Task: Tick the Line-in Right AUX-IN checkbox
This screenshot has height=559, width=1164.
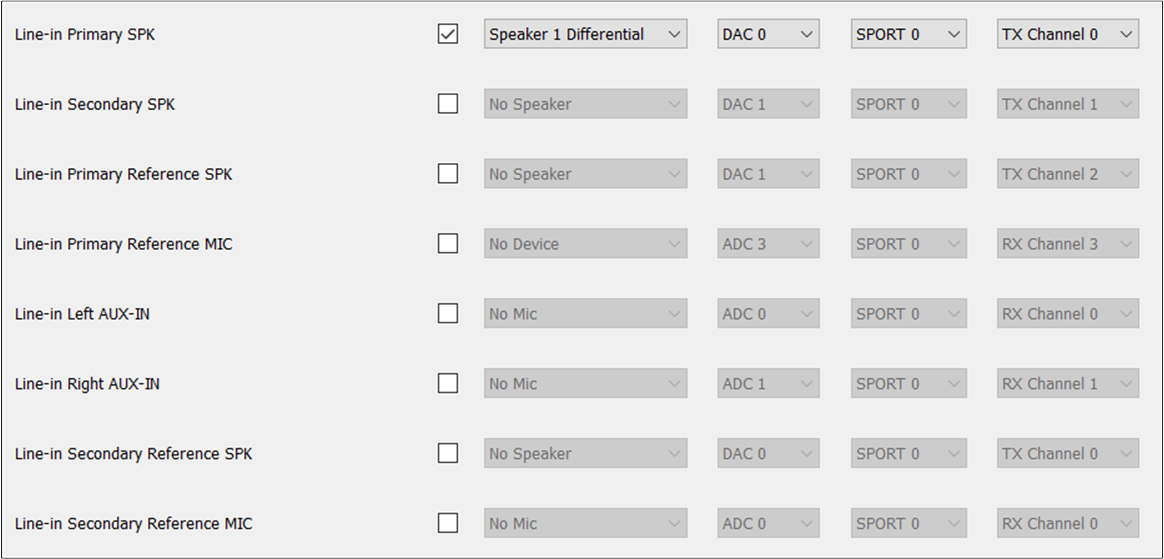Action: point(448,383)
